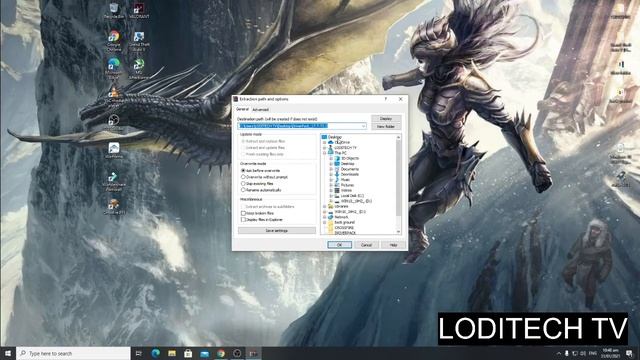640x360 pixels.
Task: Open the notification center icon
Action: (x=629, y=353)
